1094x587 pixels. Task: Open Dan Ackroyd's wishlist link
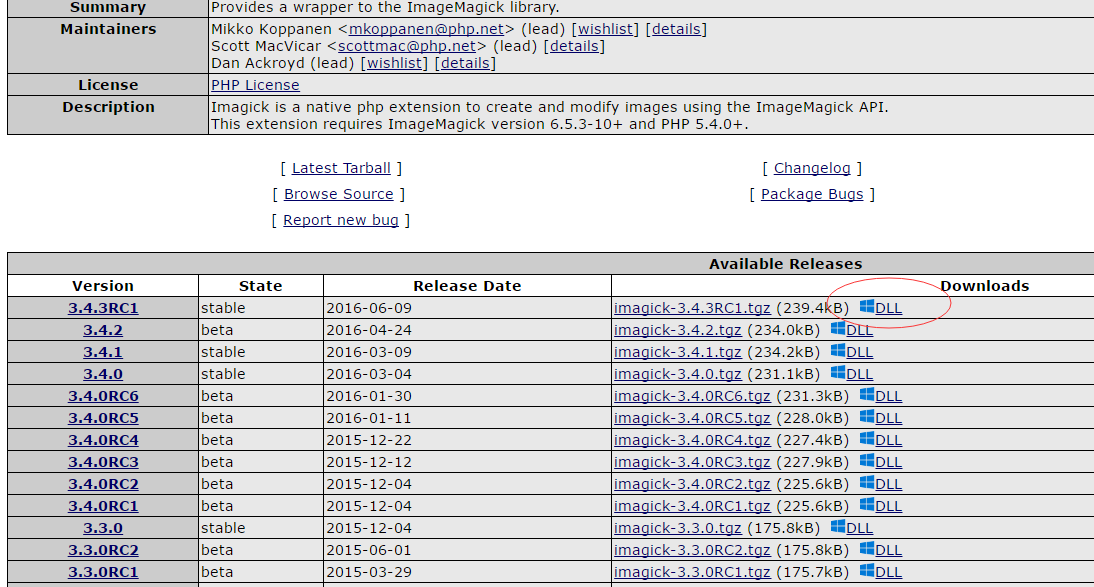394,63
